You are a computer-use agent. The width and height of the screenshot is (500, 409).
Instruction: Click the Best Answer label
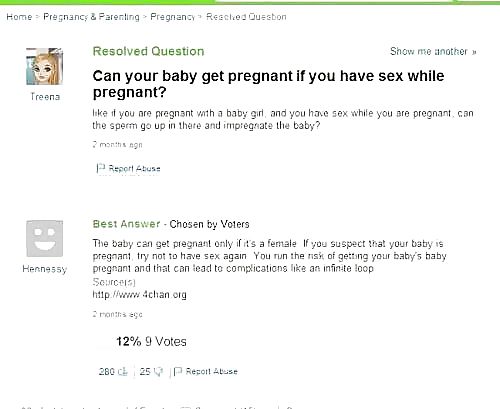(126, 224)
